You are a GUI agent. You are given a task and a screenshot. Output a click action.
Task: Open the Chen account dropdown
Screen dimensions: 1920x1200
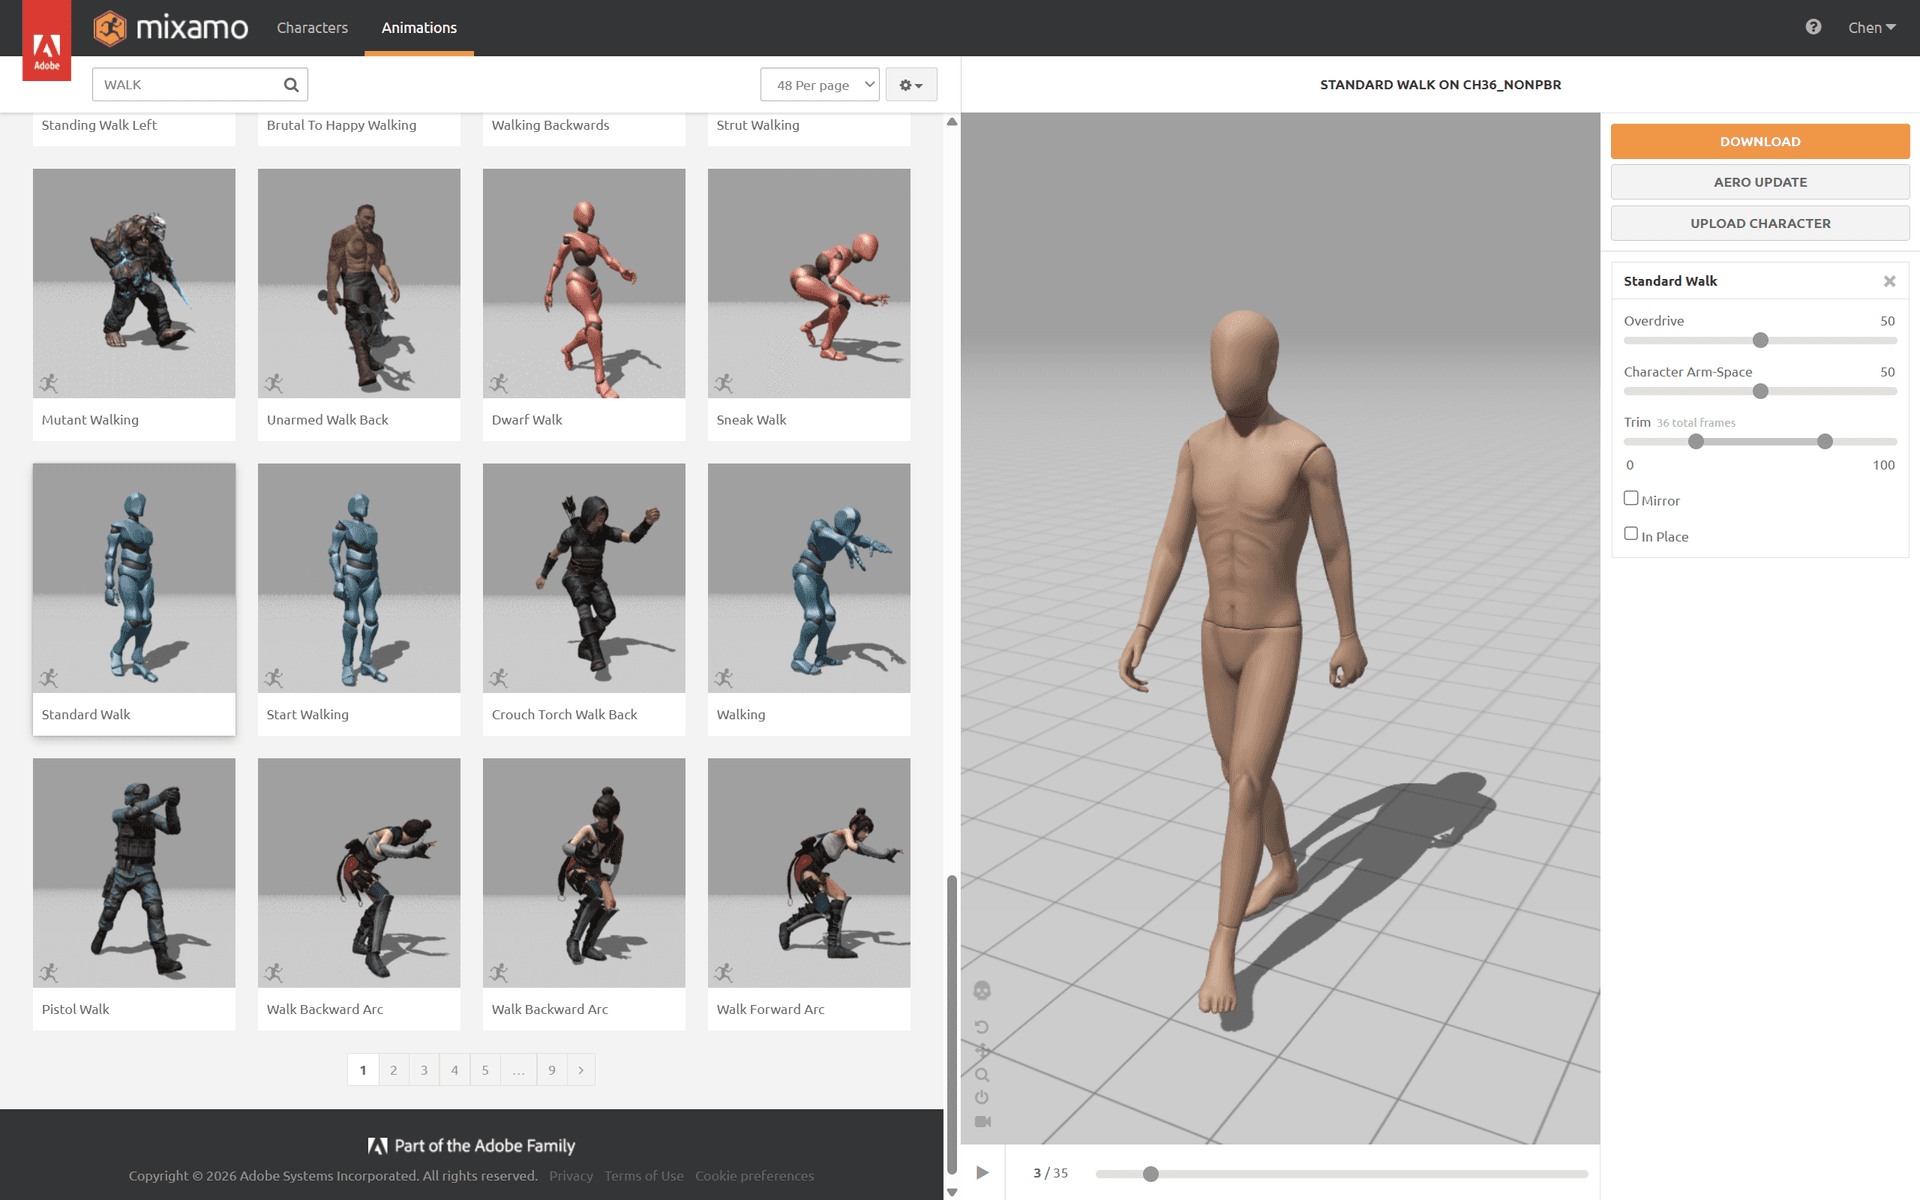point(1871,27)
